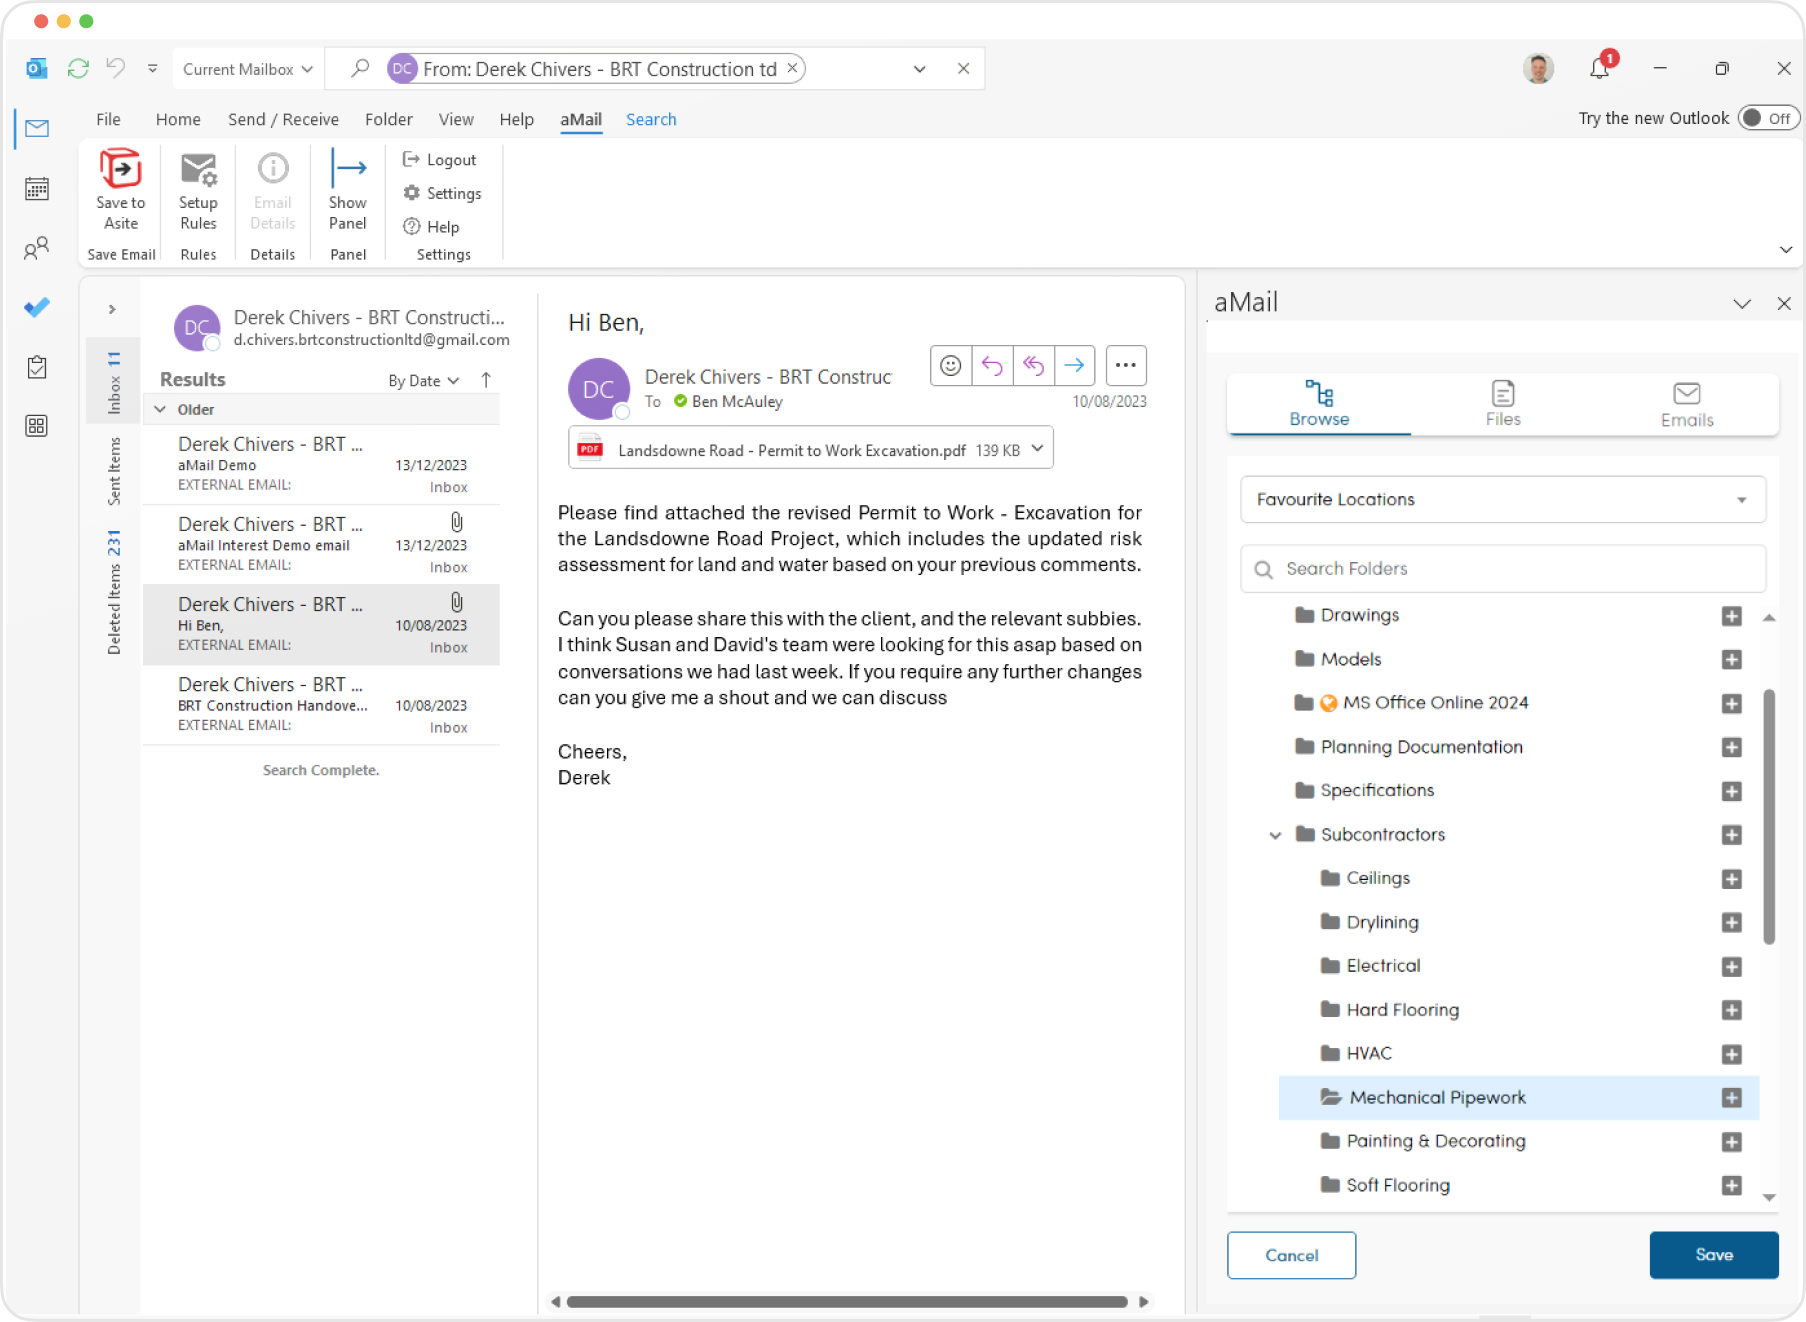1806x1322 pixels.
Task: Click plus next to Mechanical Pipework
Action: tap(1732, 1098)
